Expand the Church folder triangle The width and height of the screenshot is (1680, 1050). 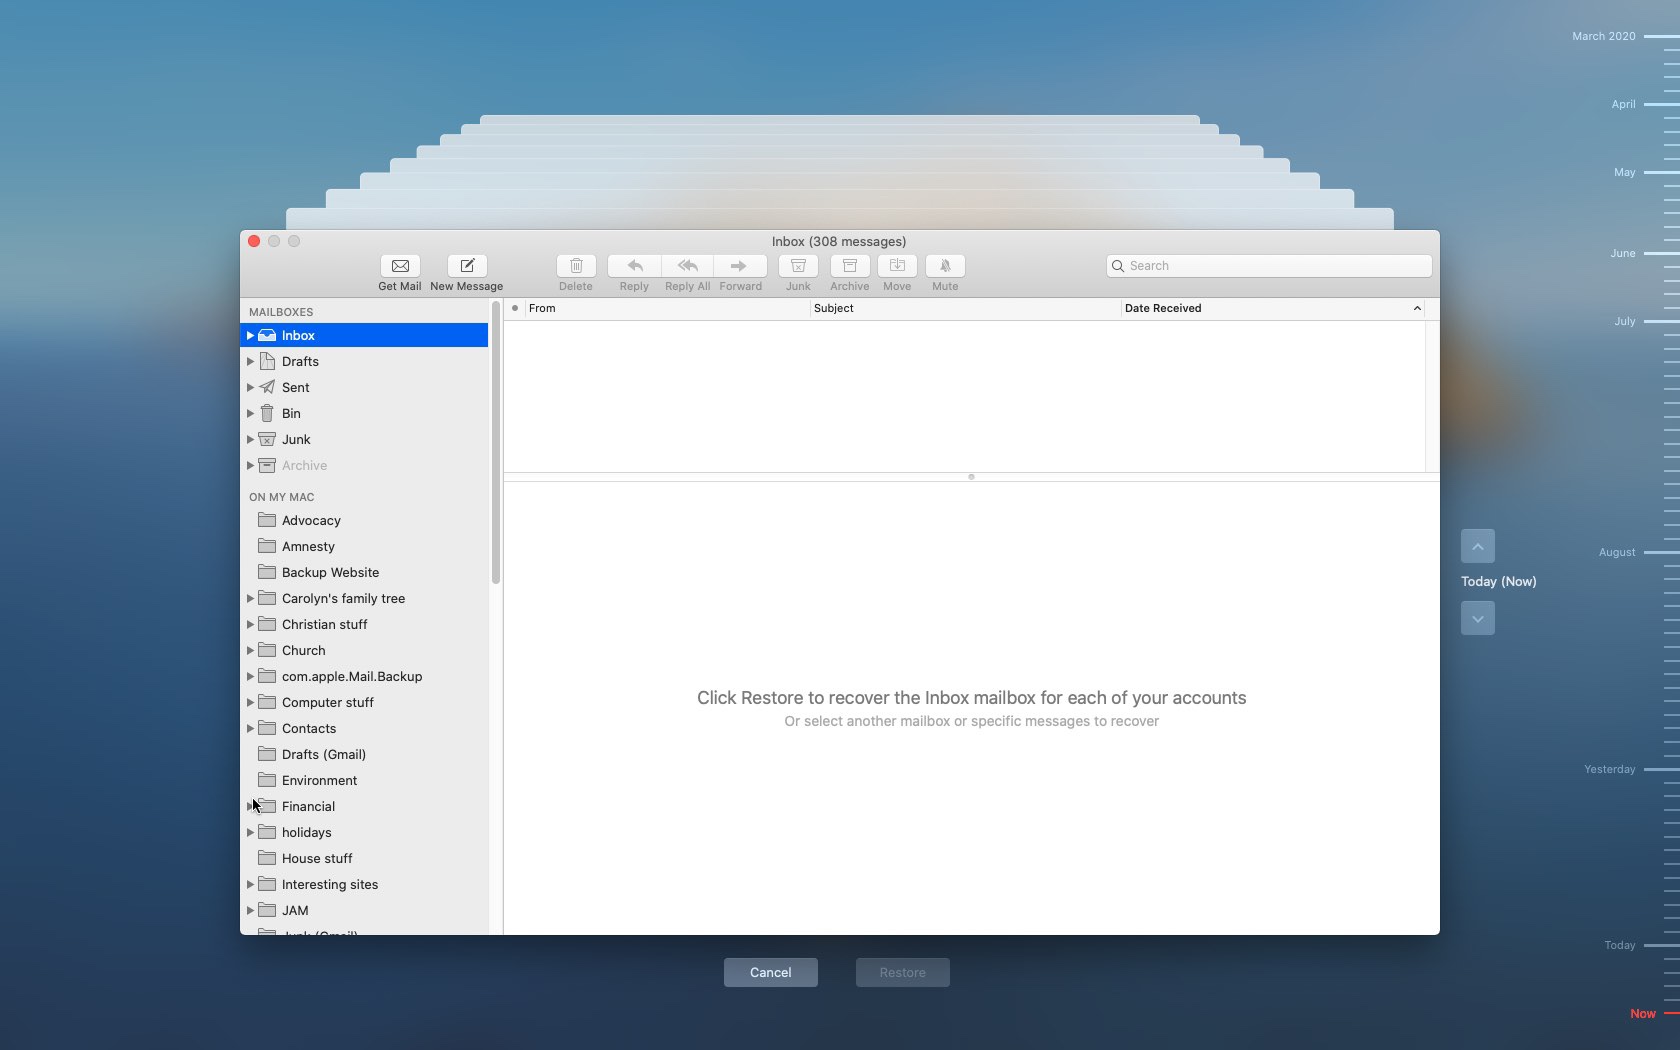[x=250, y=650]
